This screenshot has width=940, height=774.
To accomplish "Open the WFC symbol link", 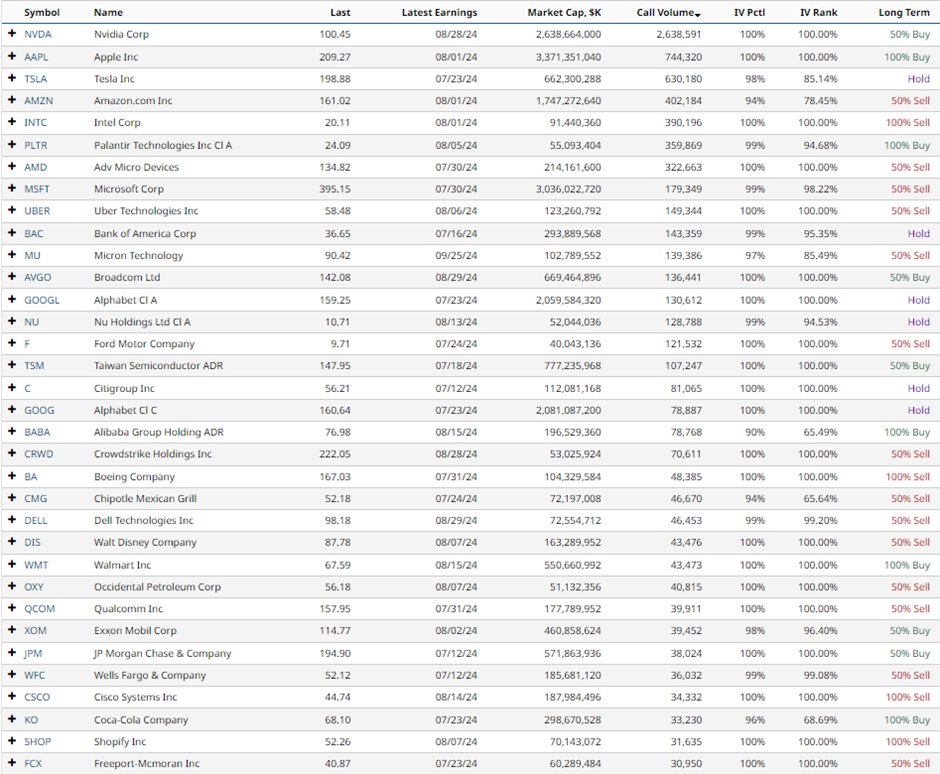I will pyautogui.click(x=34, y=675).
